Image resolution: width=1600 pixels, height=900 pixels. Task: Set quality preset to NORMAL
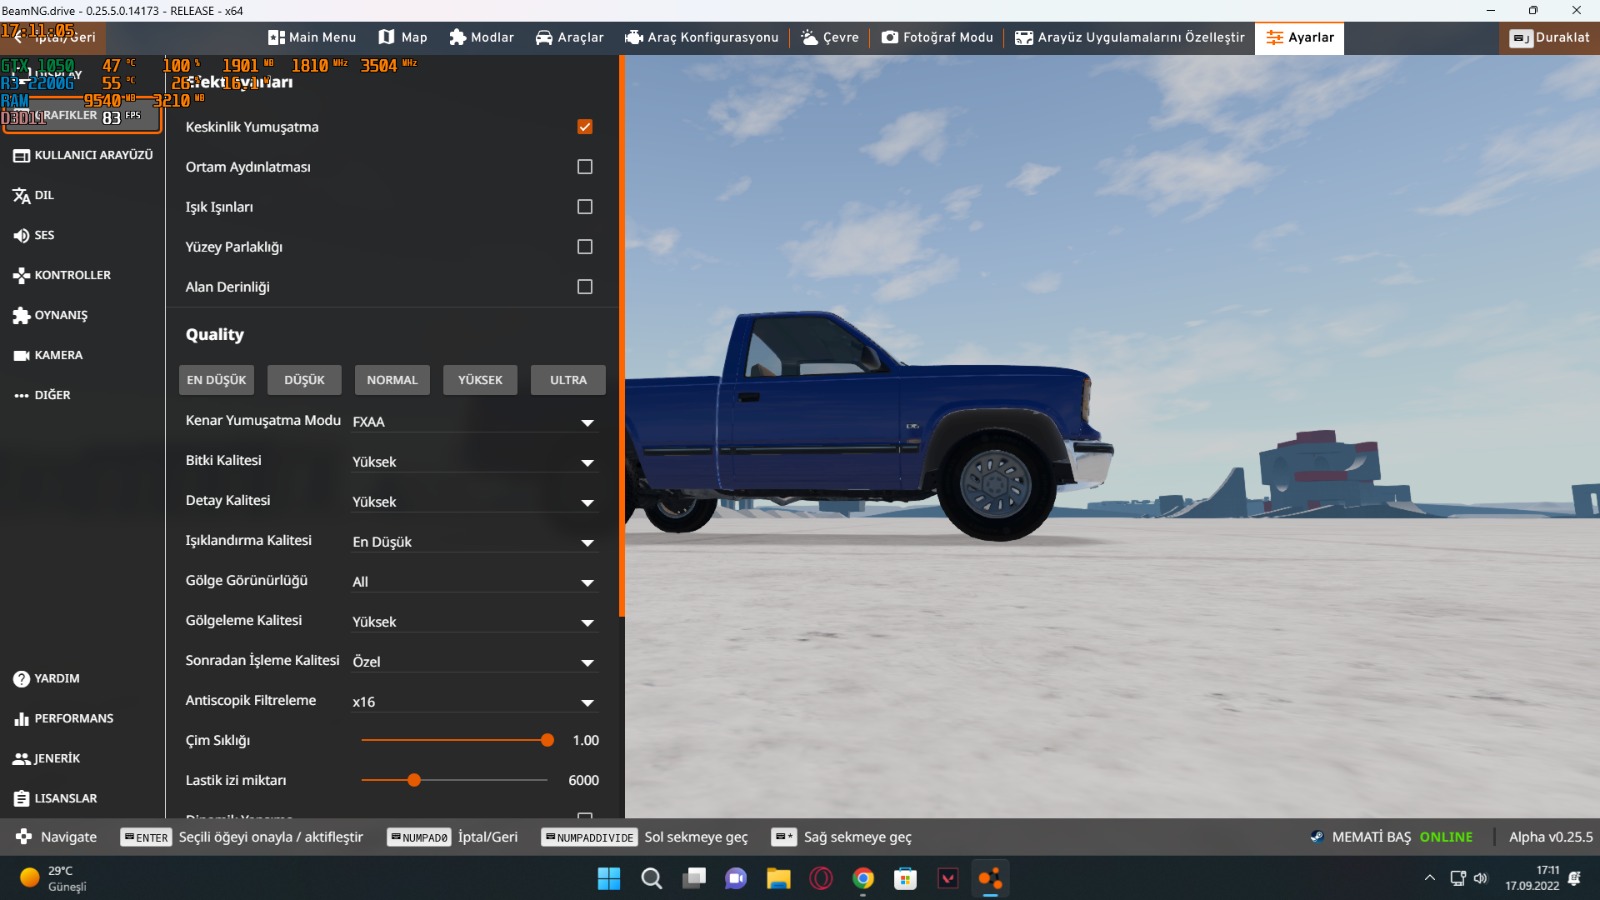[392, 380]
